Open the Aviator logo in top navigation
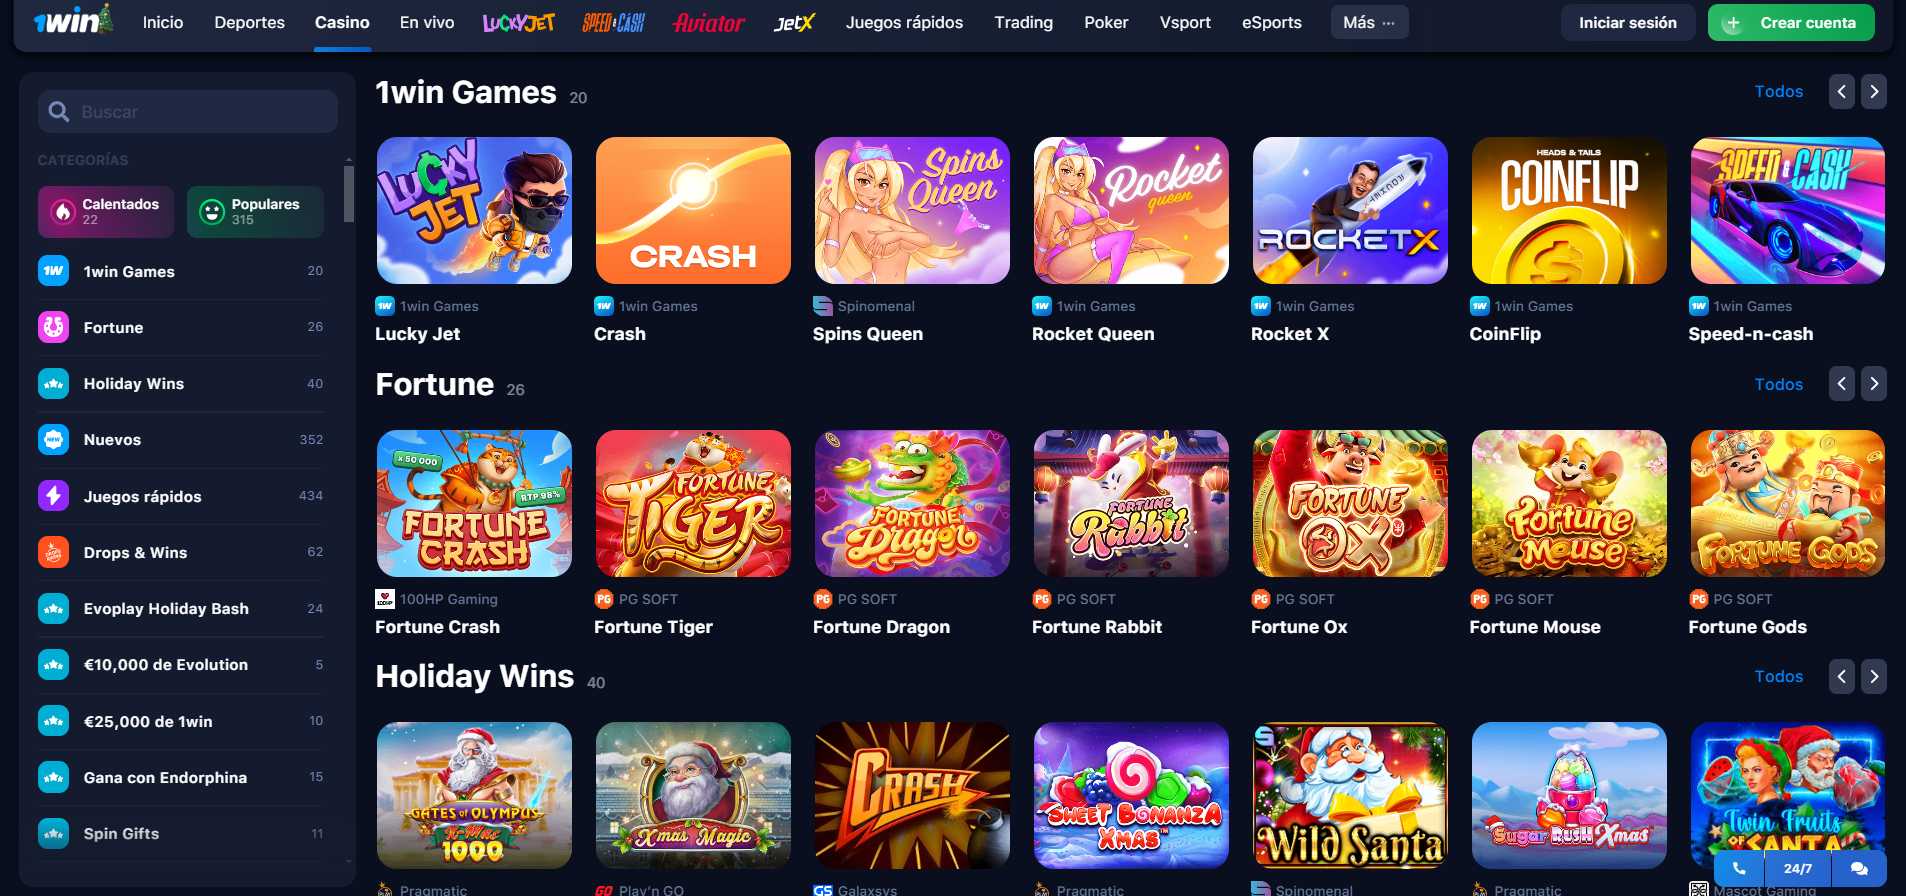 709,22
